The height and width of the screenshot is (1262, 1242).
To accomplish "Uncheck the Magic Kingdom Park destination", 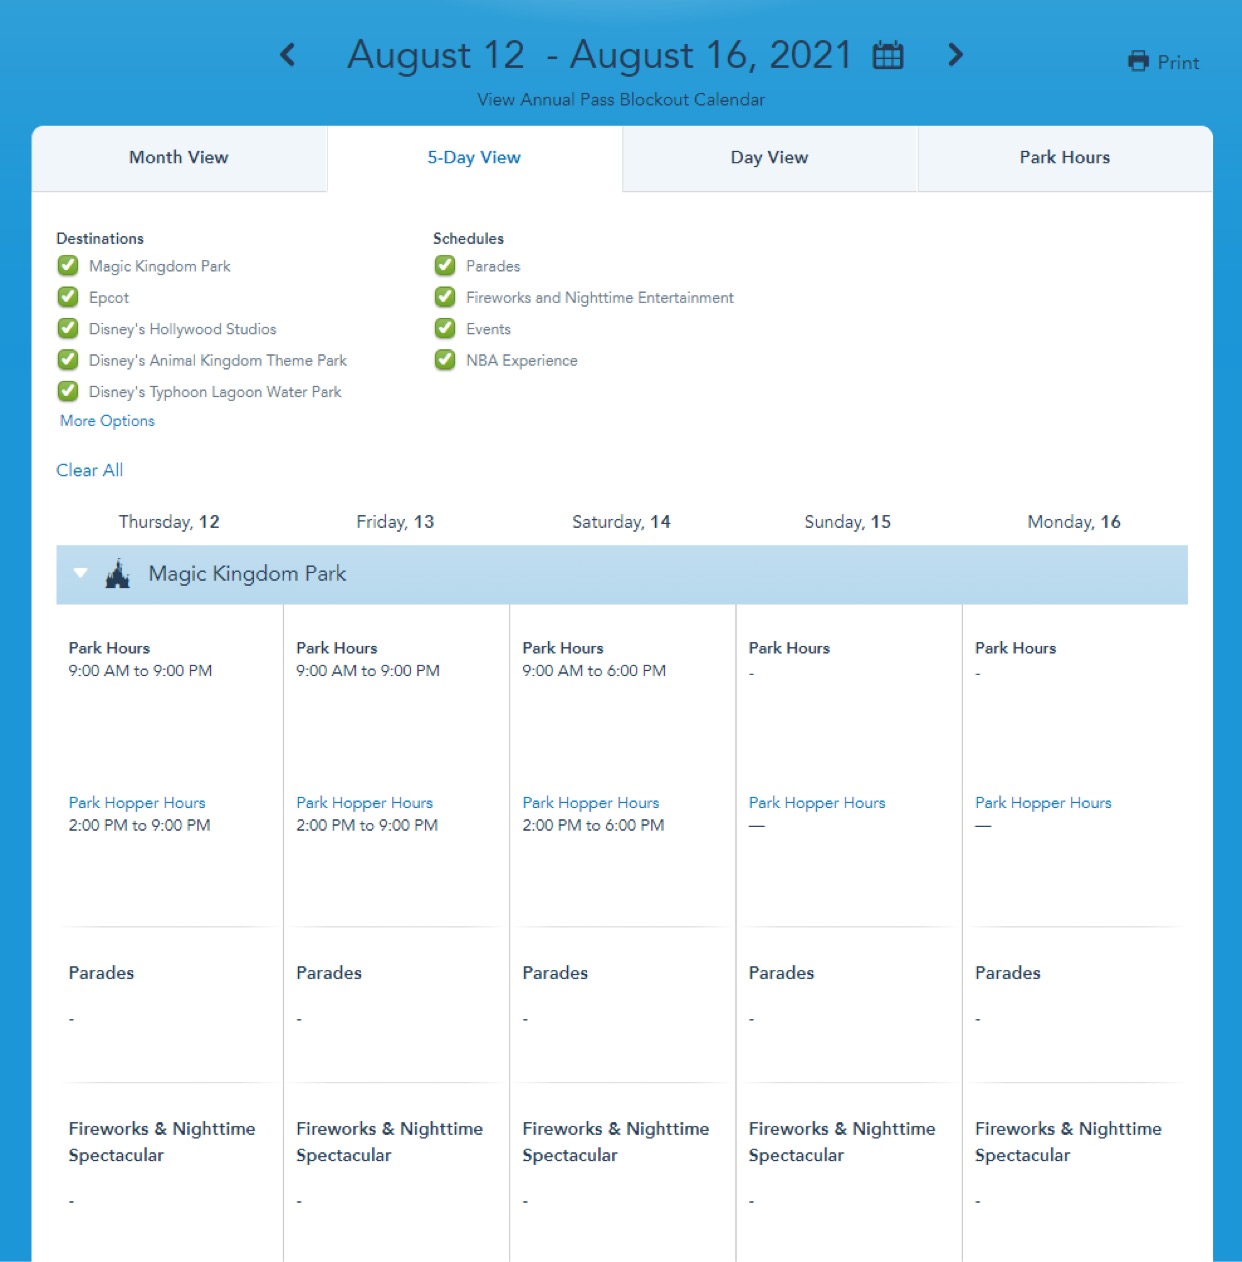I will [x=68, y=266].
